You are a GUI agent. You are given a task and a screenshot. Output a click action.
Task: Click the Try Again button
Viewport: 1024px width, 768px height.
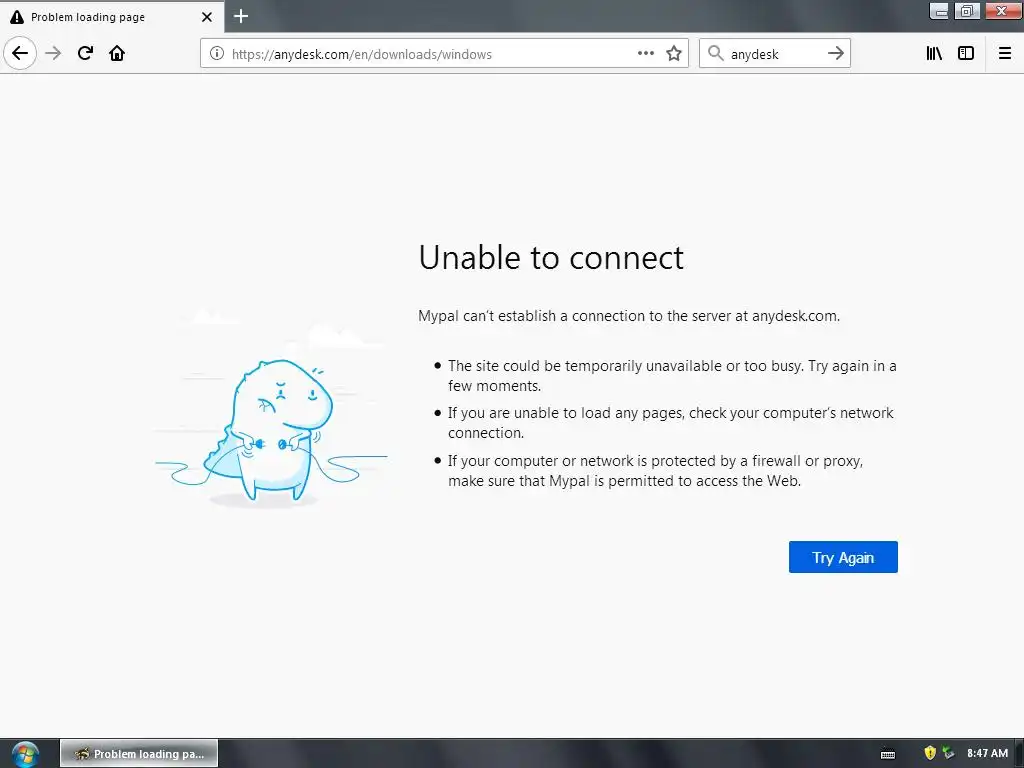click(843, 557)
